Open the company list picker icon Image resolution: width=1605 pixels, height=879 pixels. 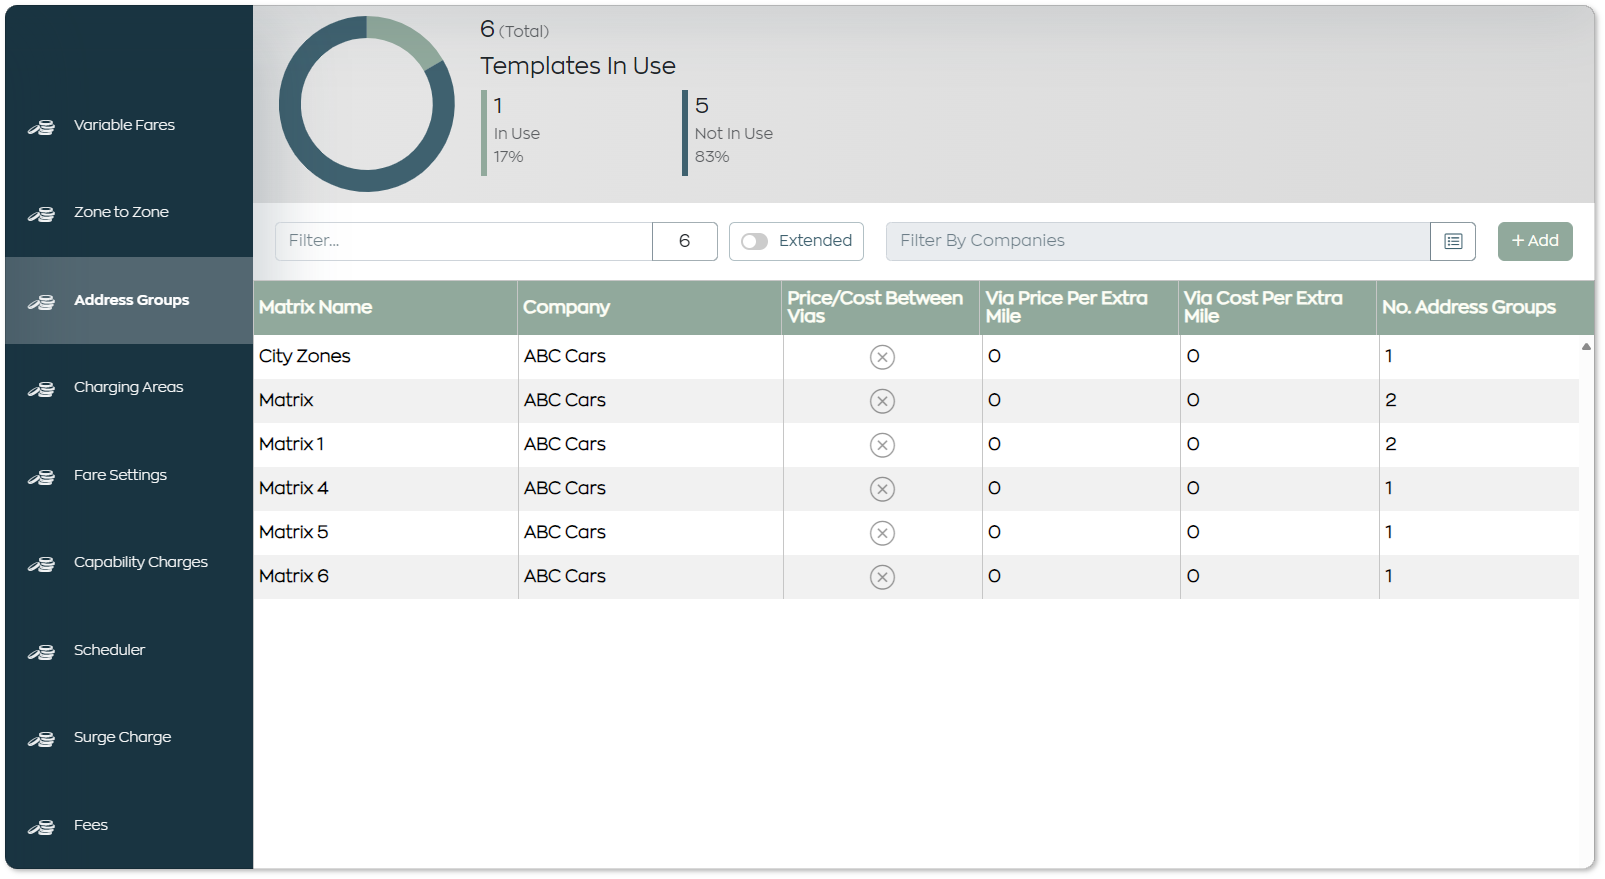[1453, 241]
